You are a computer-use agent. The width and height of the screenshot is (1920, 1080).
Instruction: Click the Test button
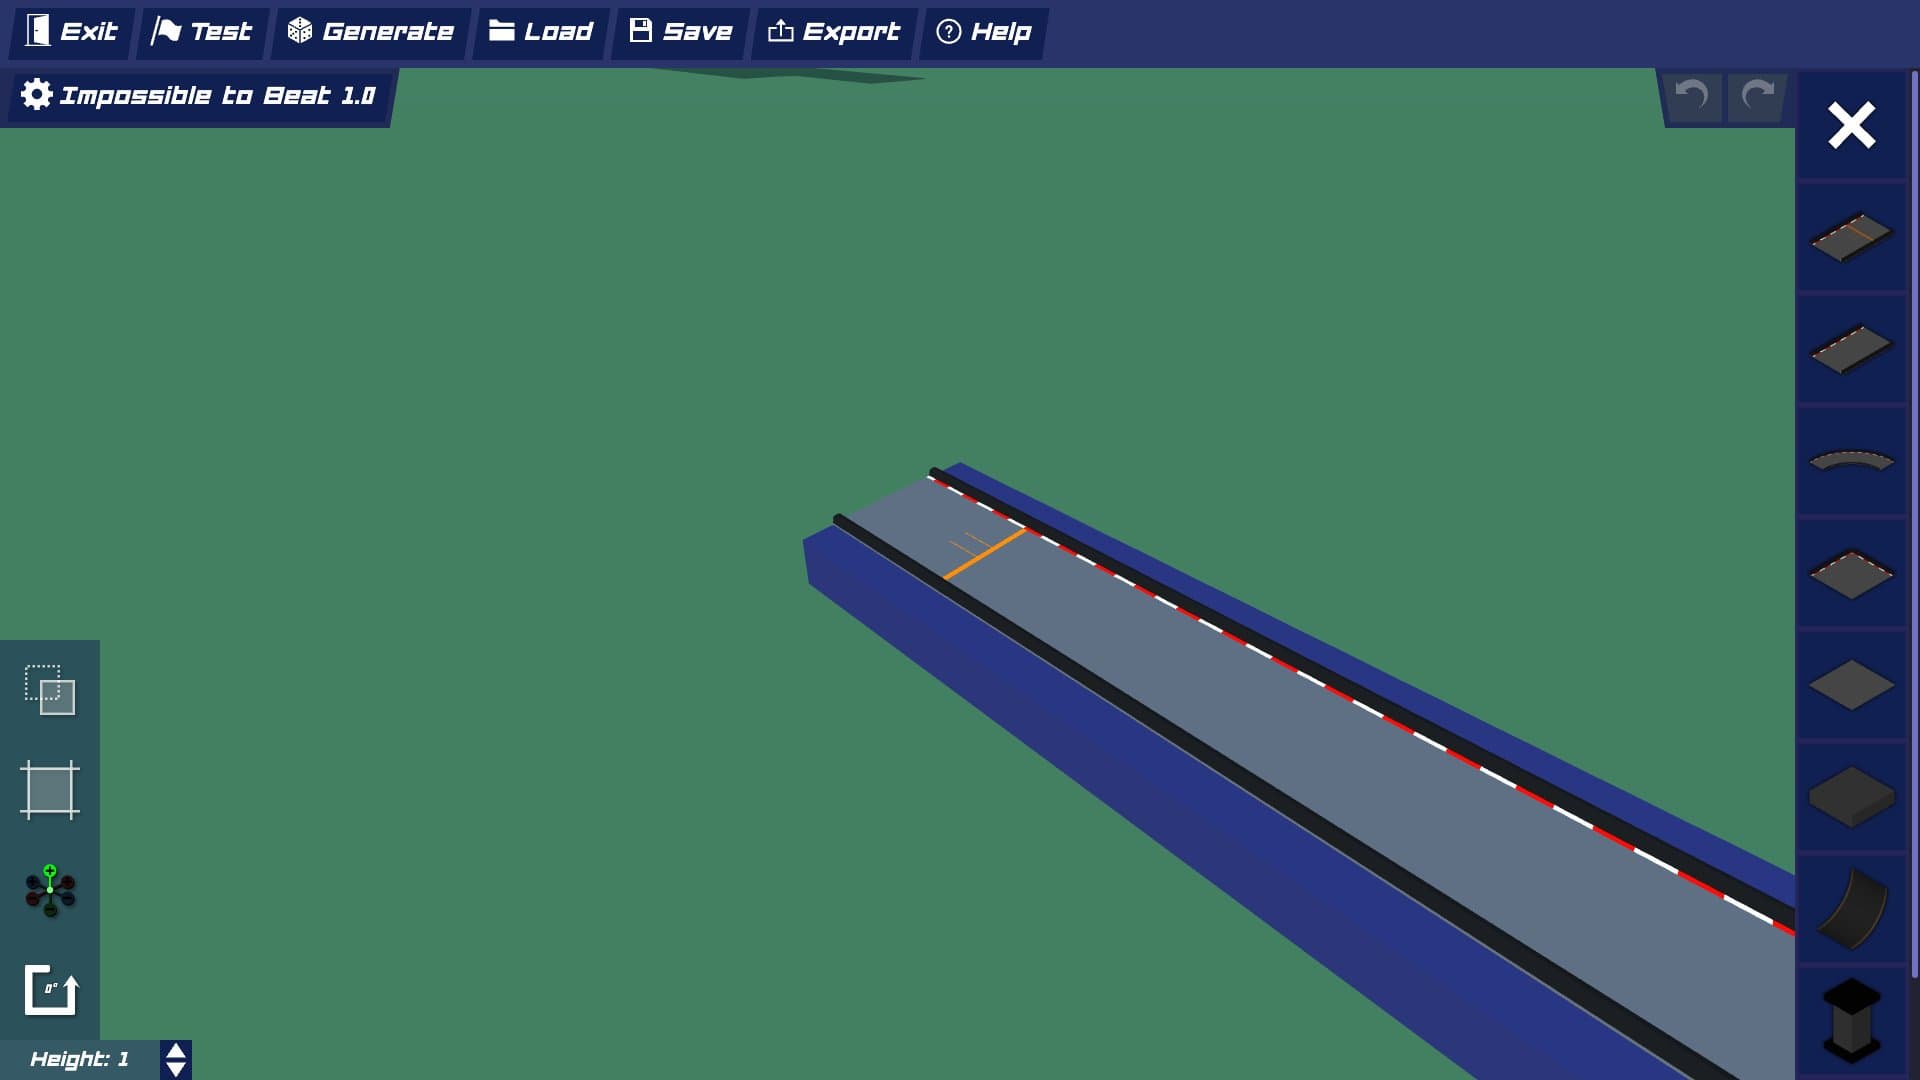click(202, 32)
